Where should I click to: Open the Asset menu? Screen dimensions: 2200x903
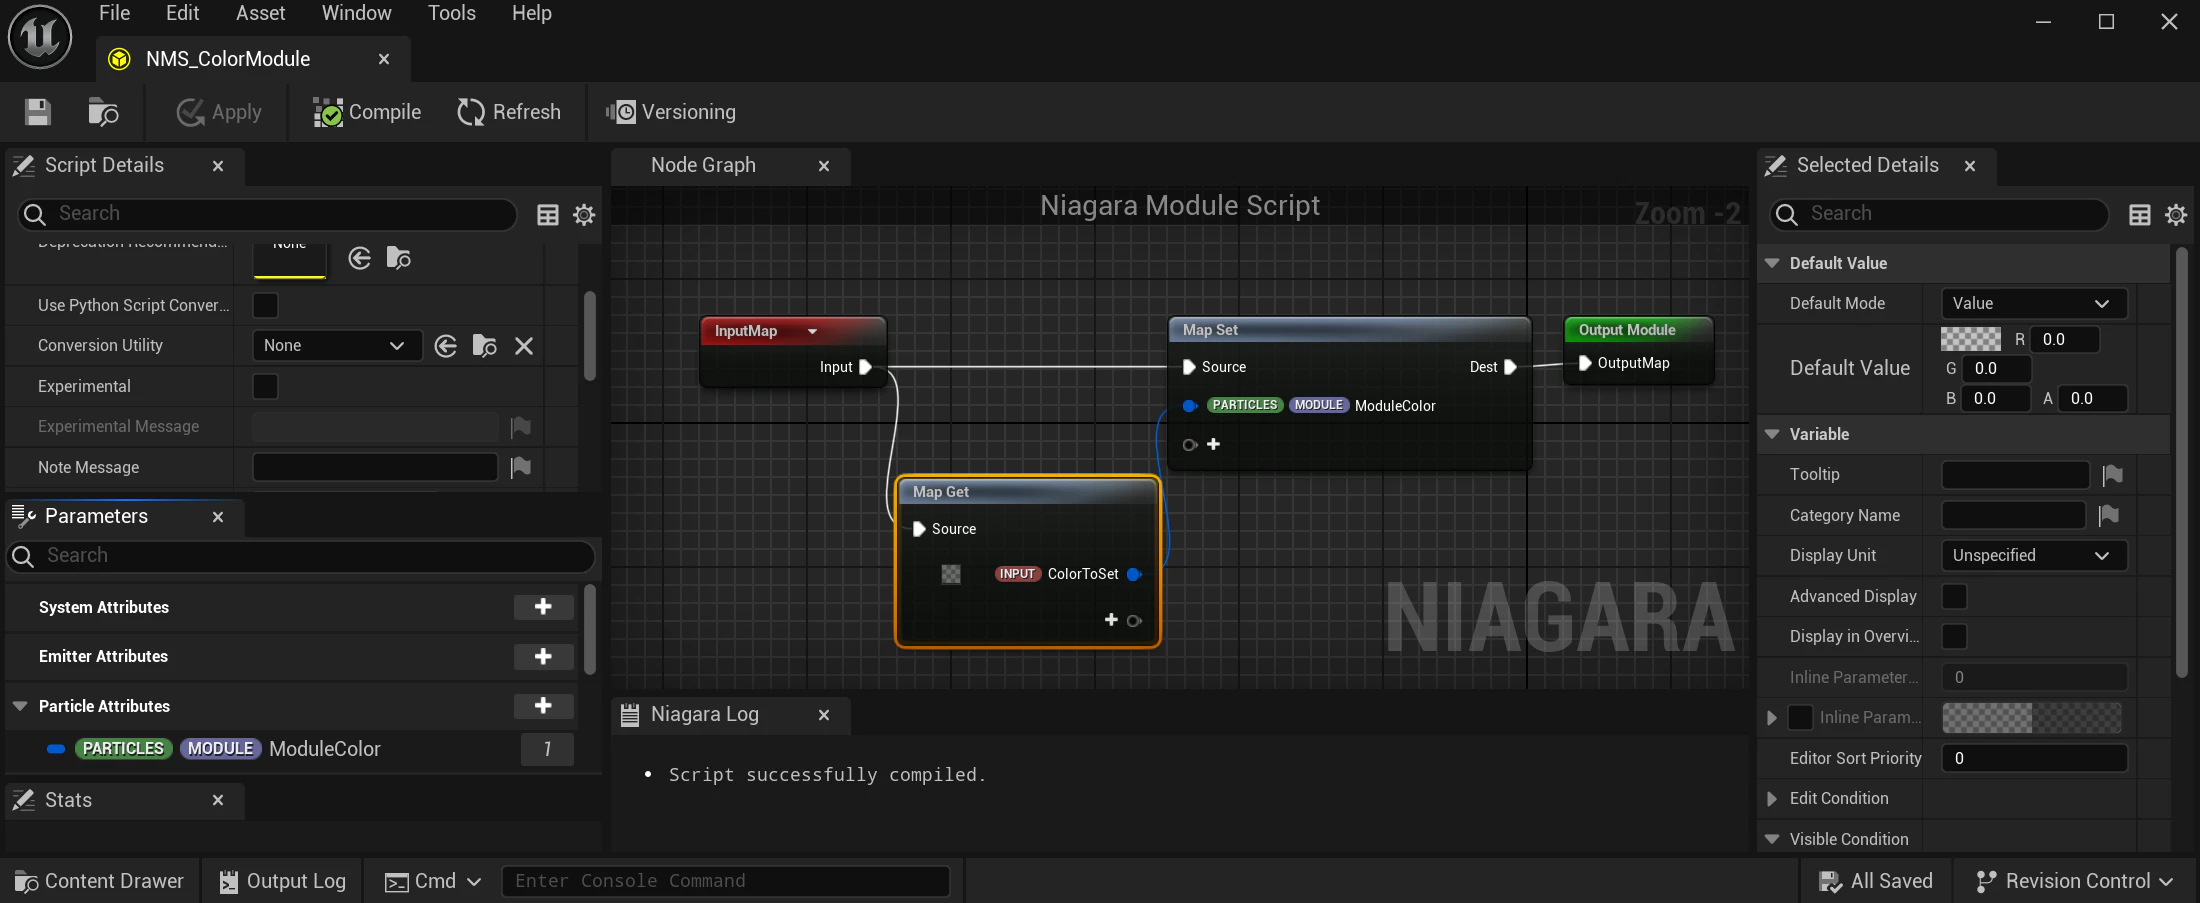pos(261,13)
